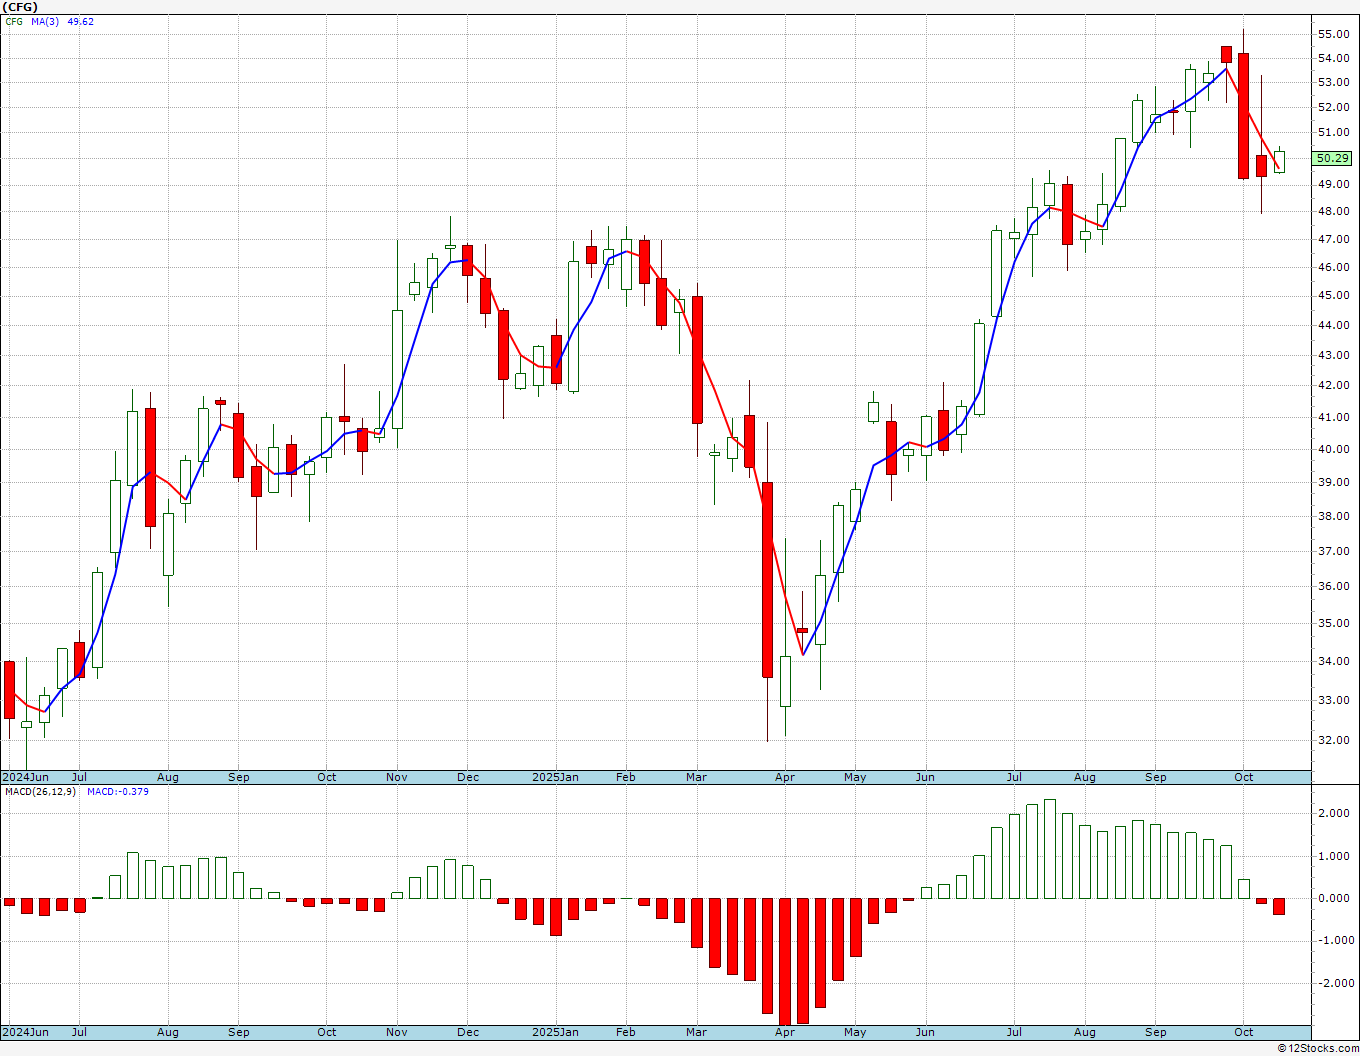Click the Feb label on the MACD panel time axis
Viewport: 1360px width, 1056px height.
pos(626,1032)
